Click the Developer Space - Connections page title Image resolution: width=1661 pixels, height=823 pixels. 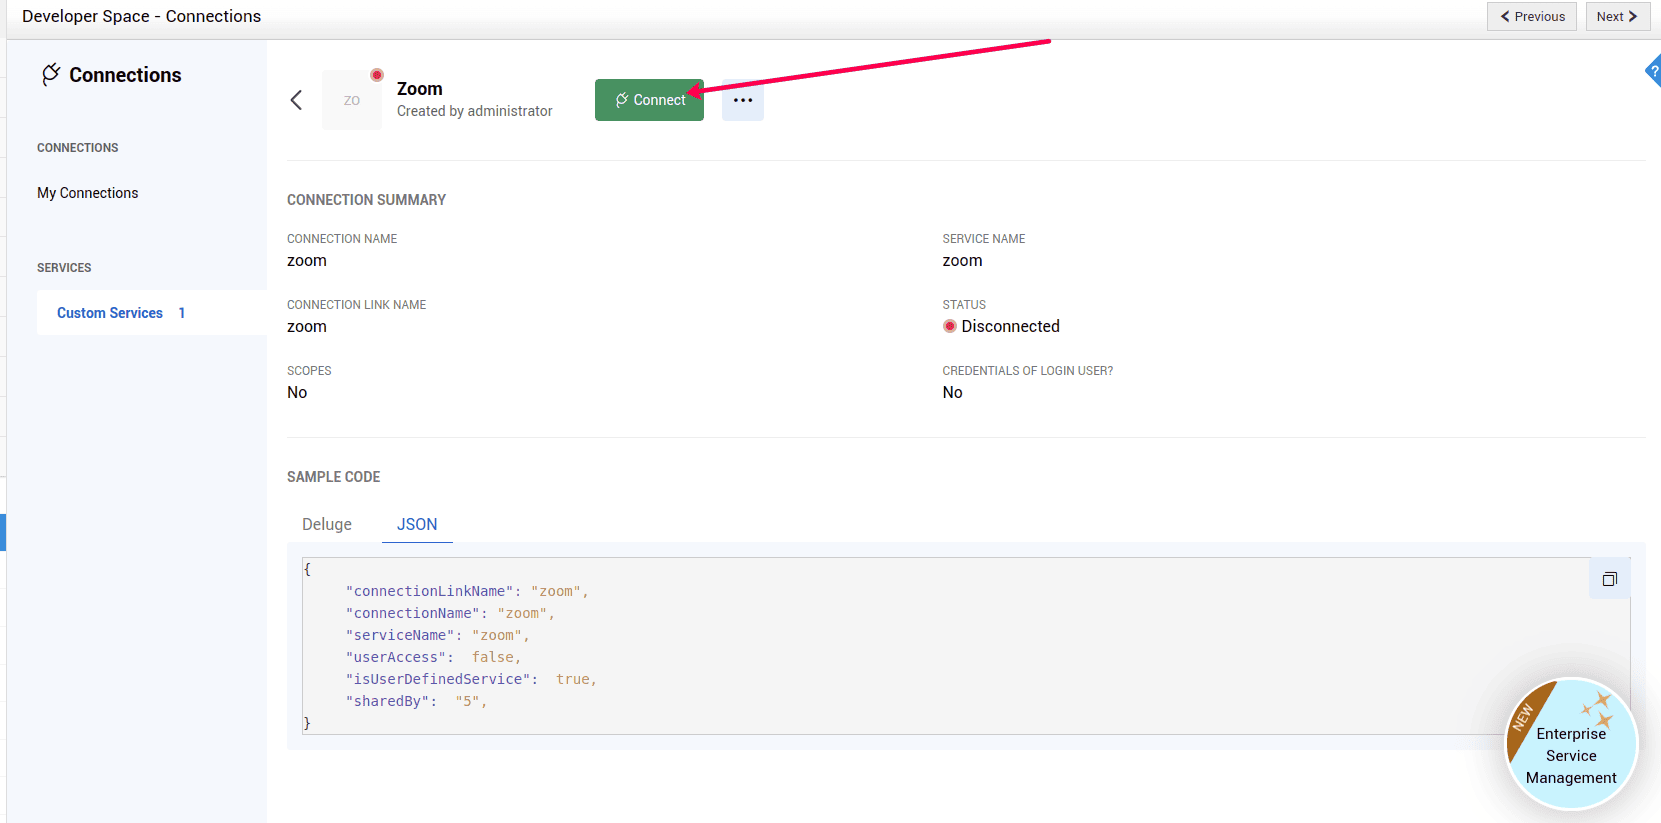[141, 17]
